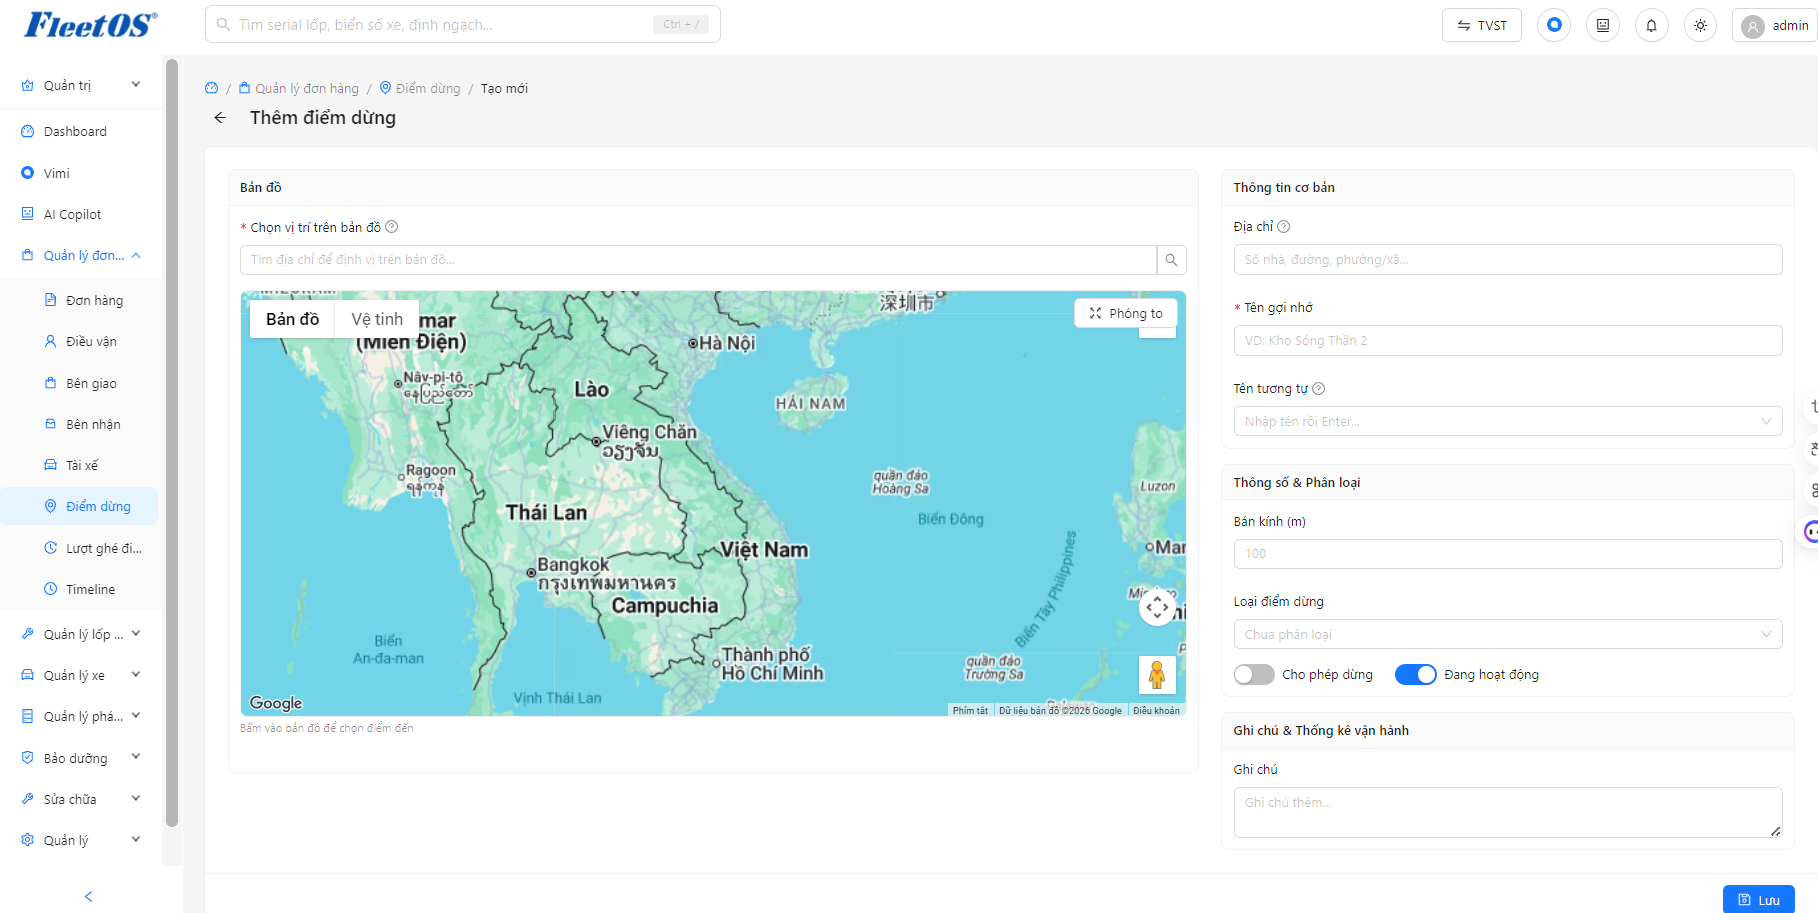Expand the Quản trị sidebar section
Image resolution: width=1818 pixels, height=913 pixels.
coord(81,86)
